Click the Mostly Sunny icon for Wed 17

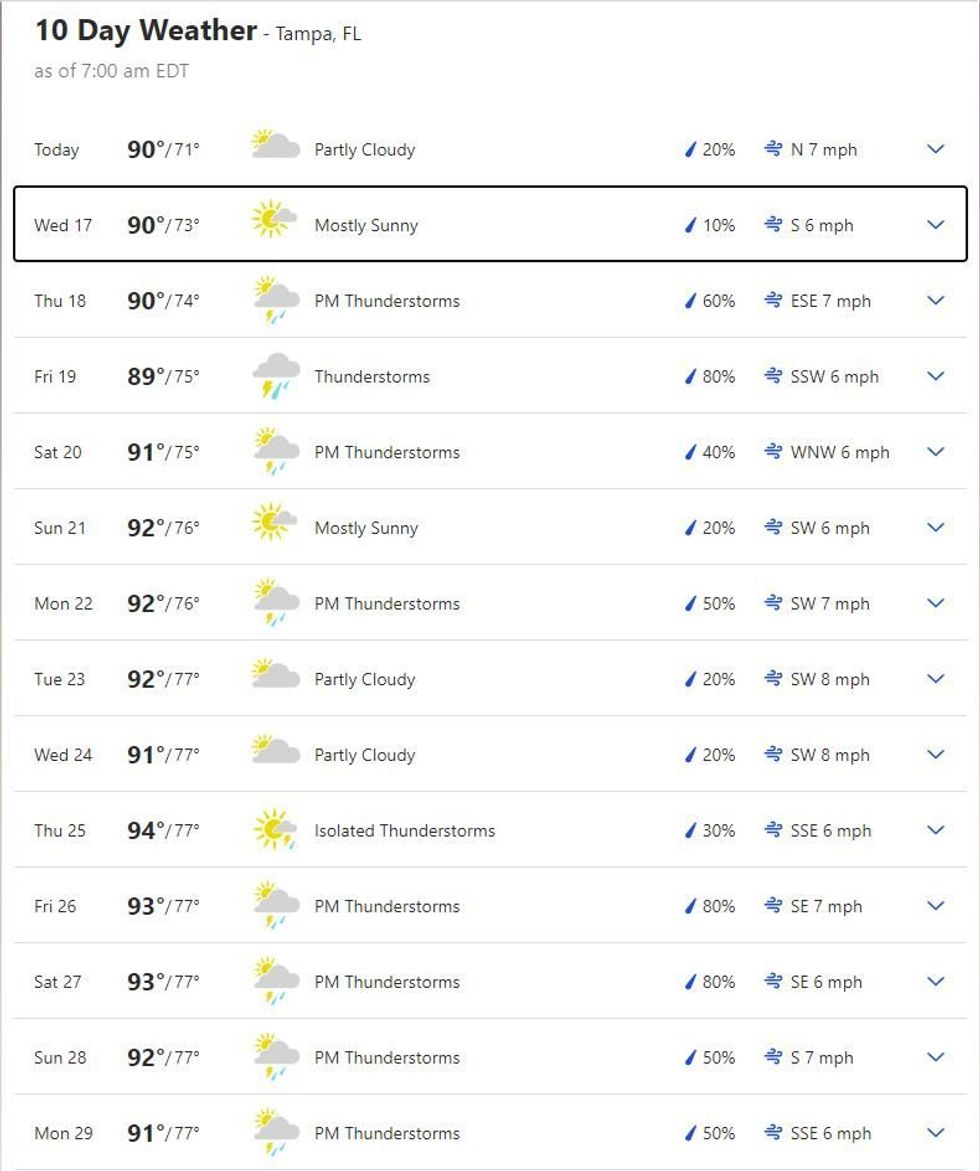(274, 221)
